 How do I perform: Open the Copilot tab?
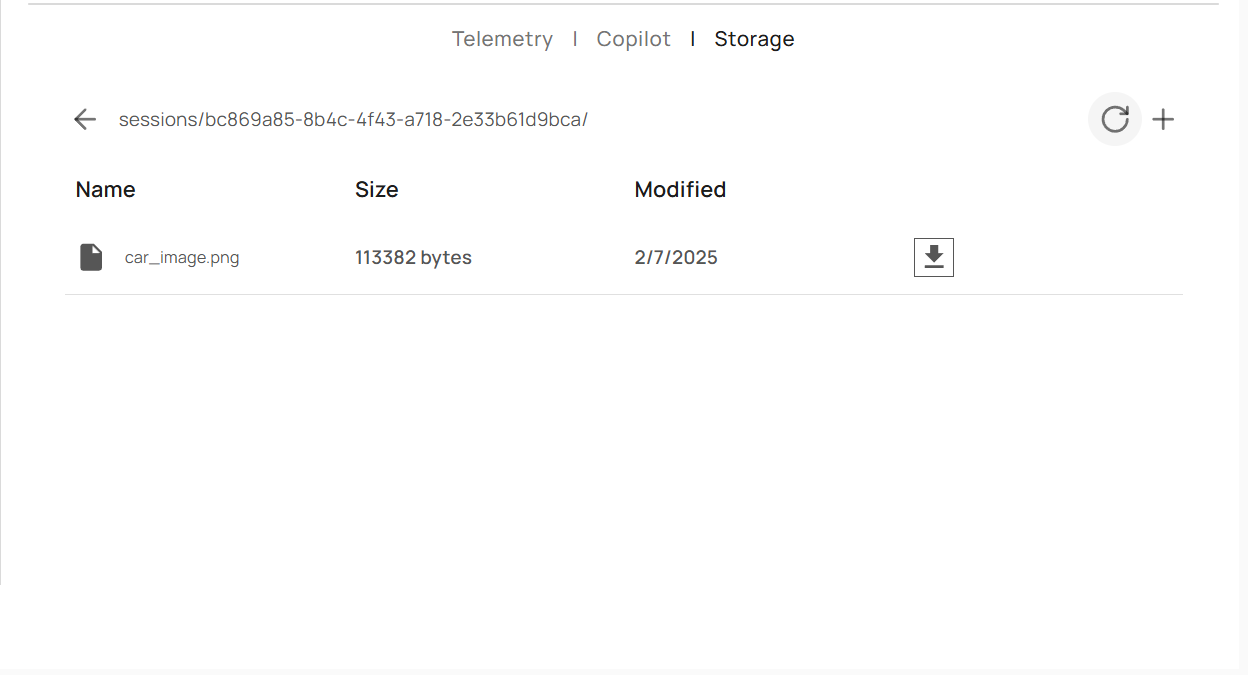click(633, 39)
